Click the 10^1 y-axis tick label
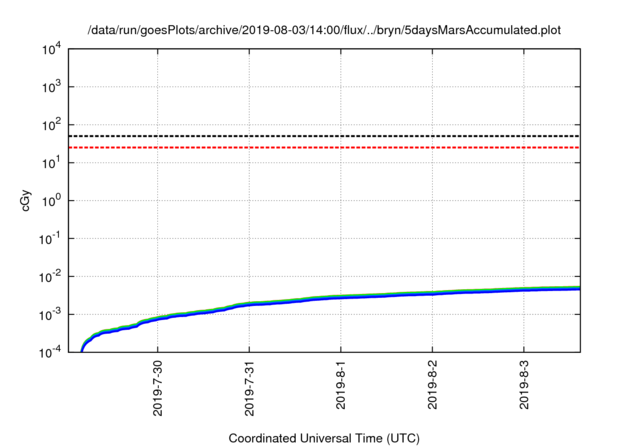The height and width of the screenshot is (448, 640). (x=51, y=163)
